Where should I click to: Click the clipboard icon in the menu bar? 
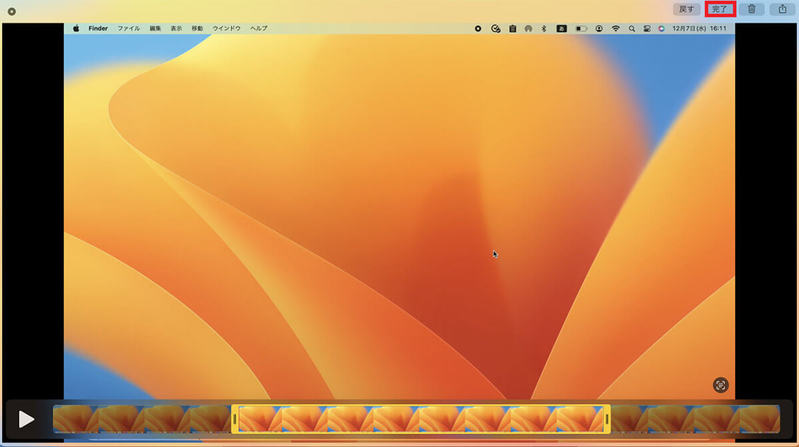tap(512, 29)
